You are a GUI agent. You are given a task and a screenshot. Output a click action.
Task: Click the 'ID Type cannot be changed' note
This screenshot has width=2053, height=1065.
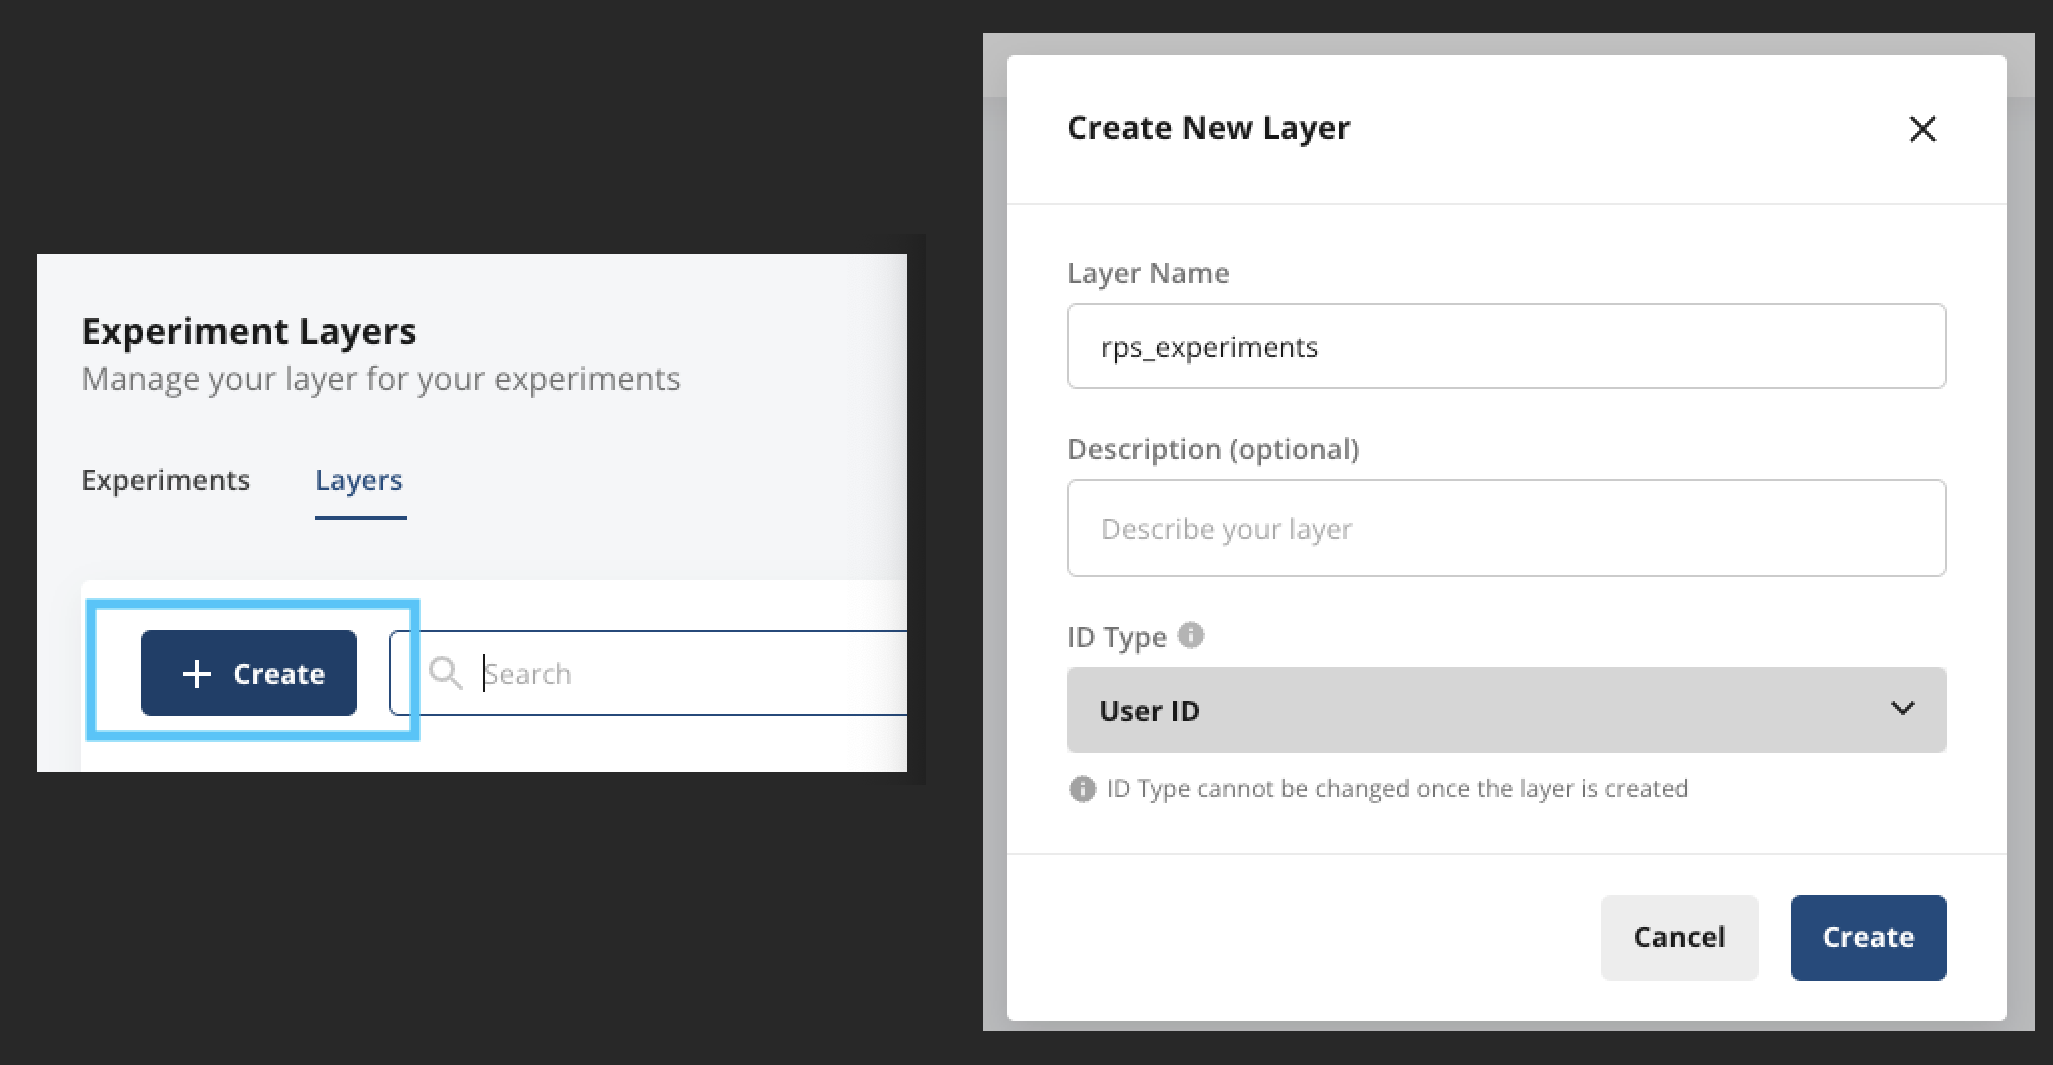1397,789
